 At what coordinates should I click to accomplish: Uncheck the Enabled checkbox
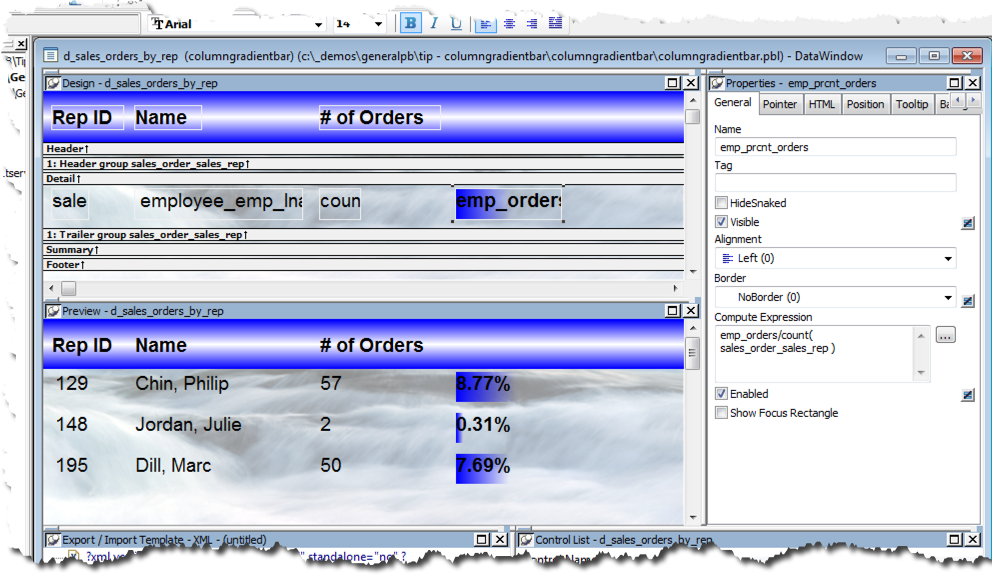pos(721,393)
